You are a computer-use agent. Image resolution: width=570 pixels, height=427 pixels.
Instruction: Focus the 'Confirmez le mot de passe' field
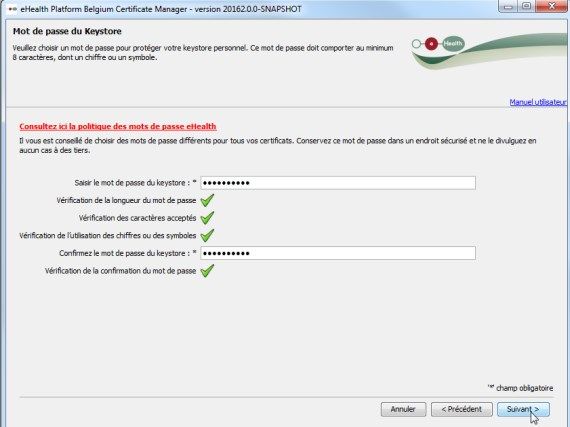coord(338,253)
